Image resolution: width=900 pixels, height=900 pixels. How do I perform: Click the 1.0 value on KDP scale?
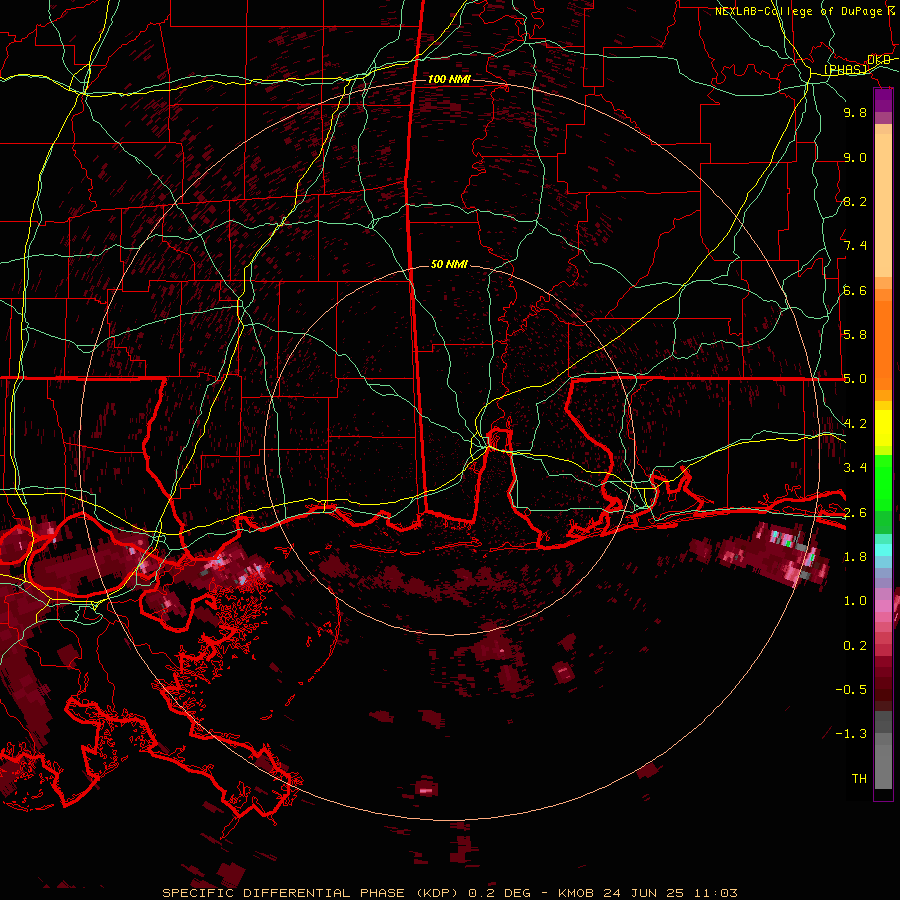tap(855, 601)
